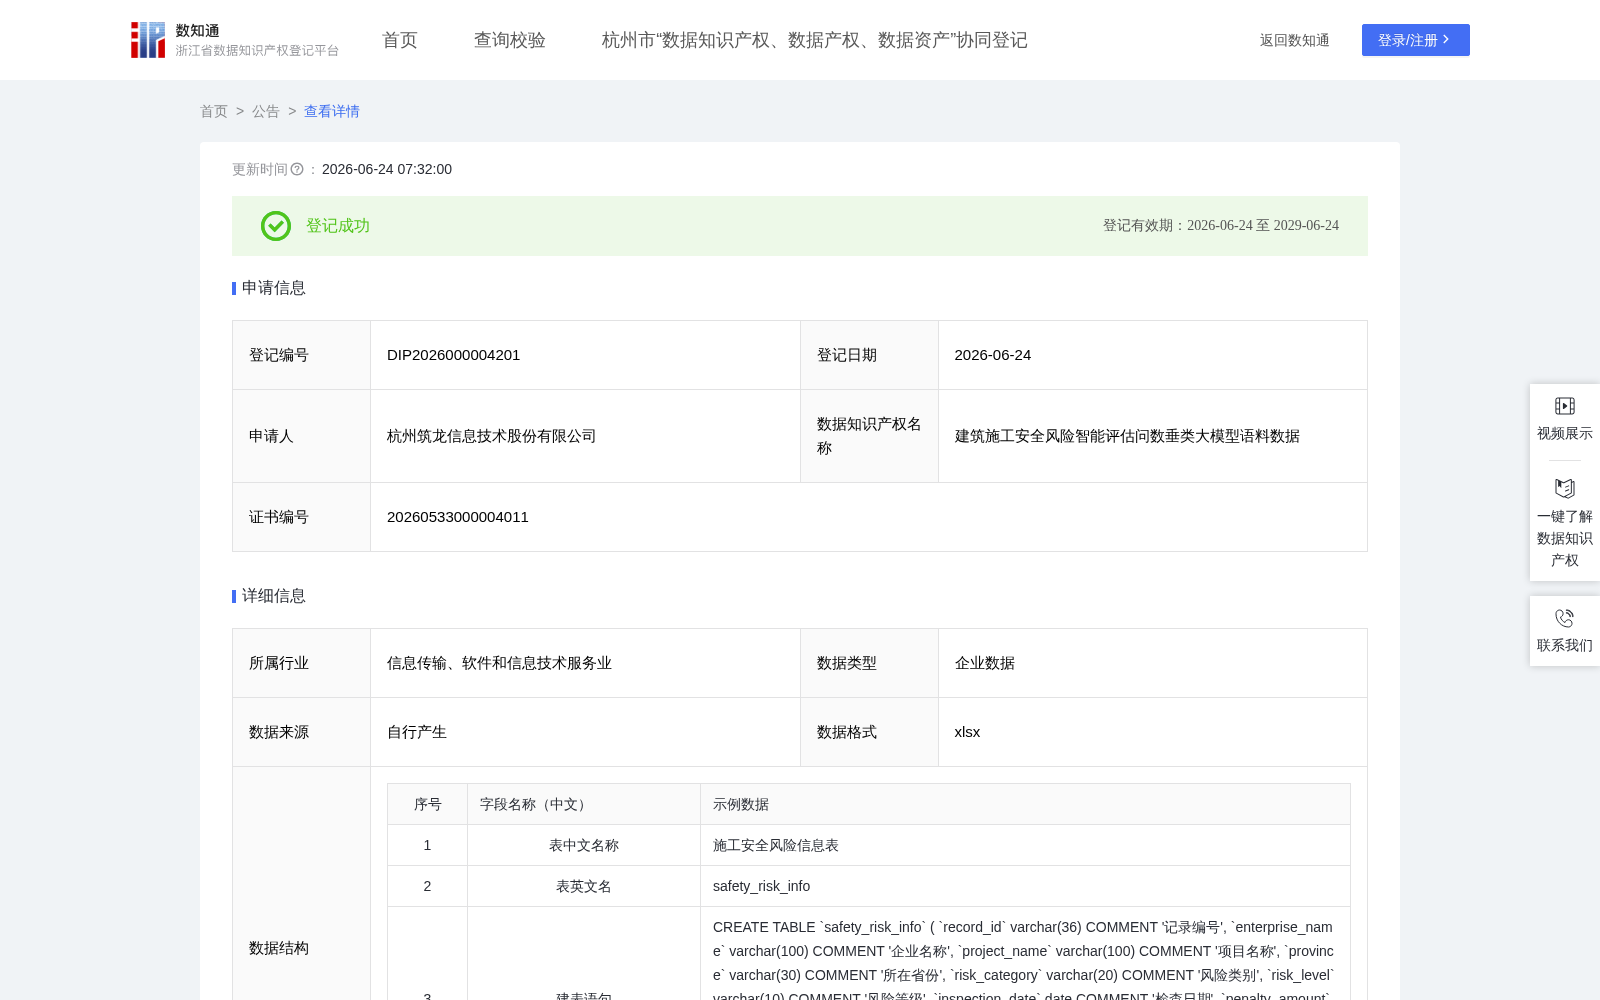This screenshot has height=1000, width=1600.
Task: Click the 详细信息 section heading
Action: [274, 596]
